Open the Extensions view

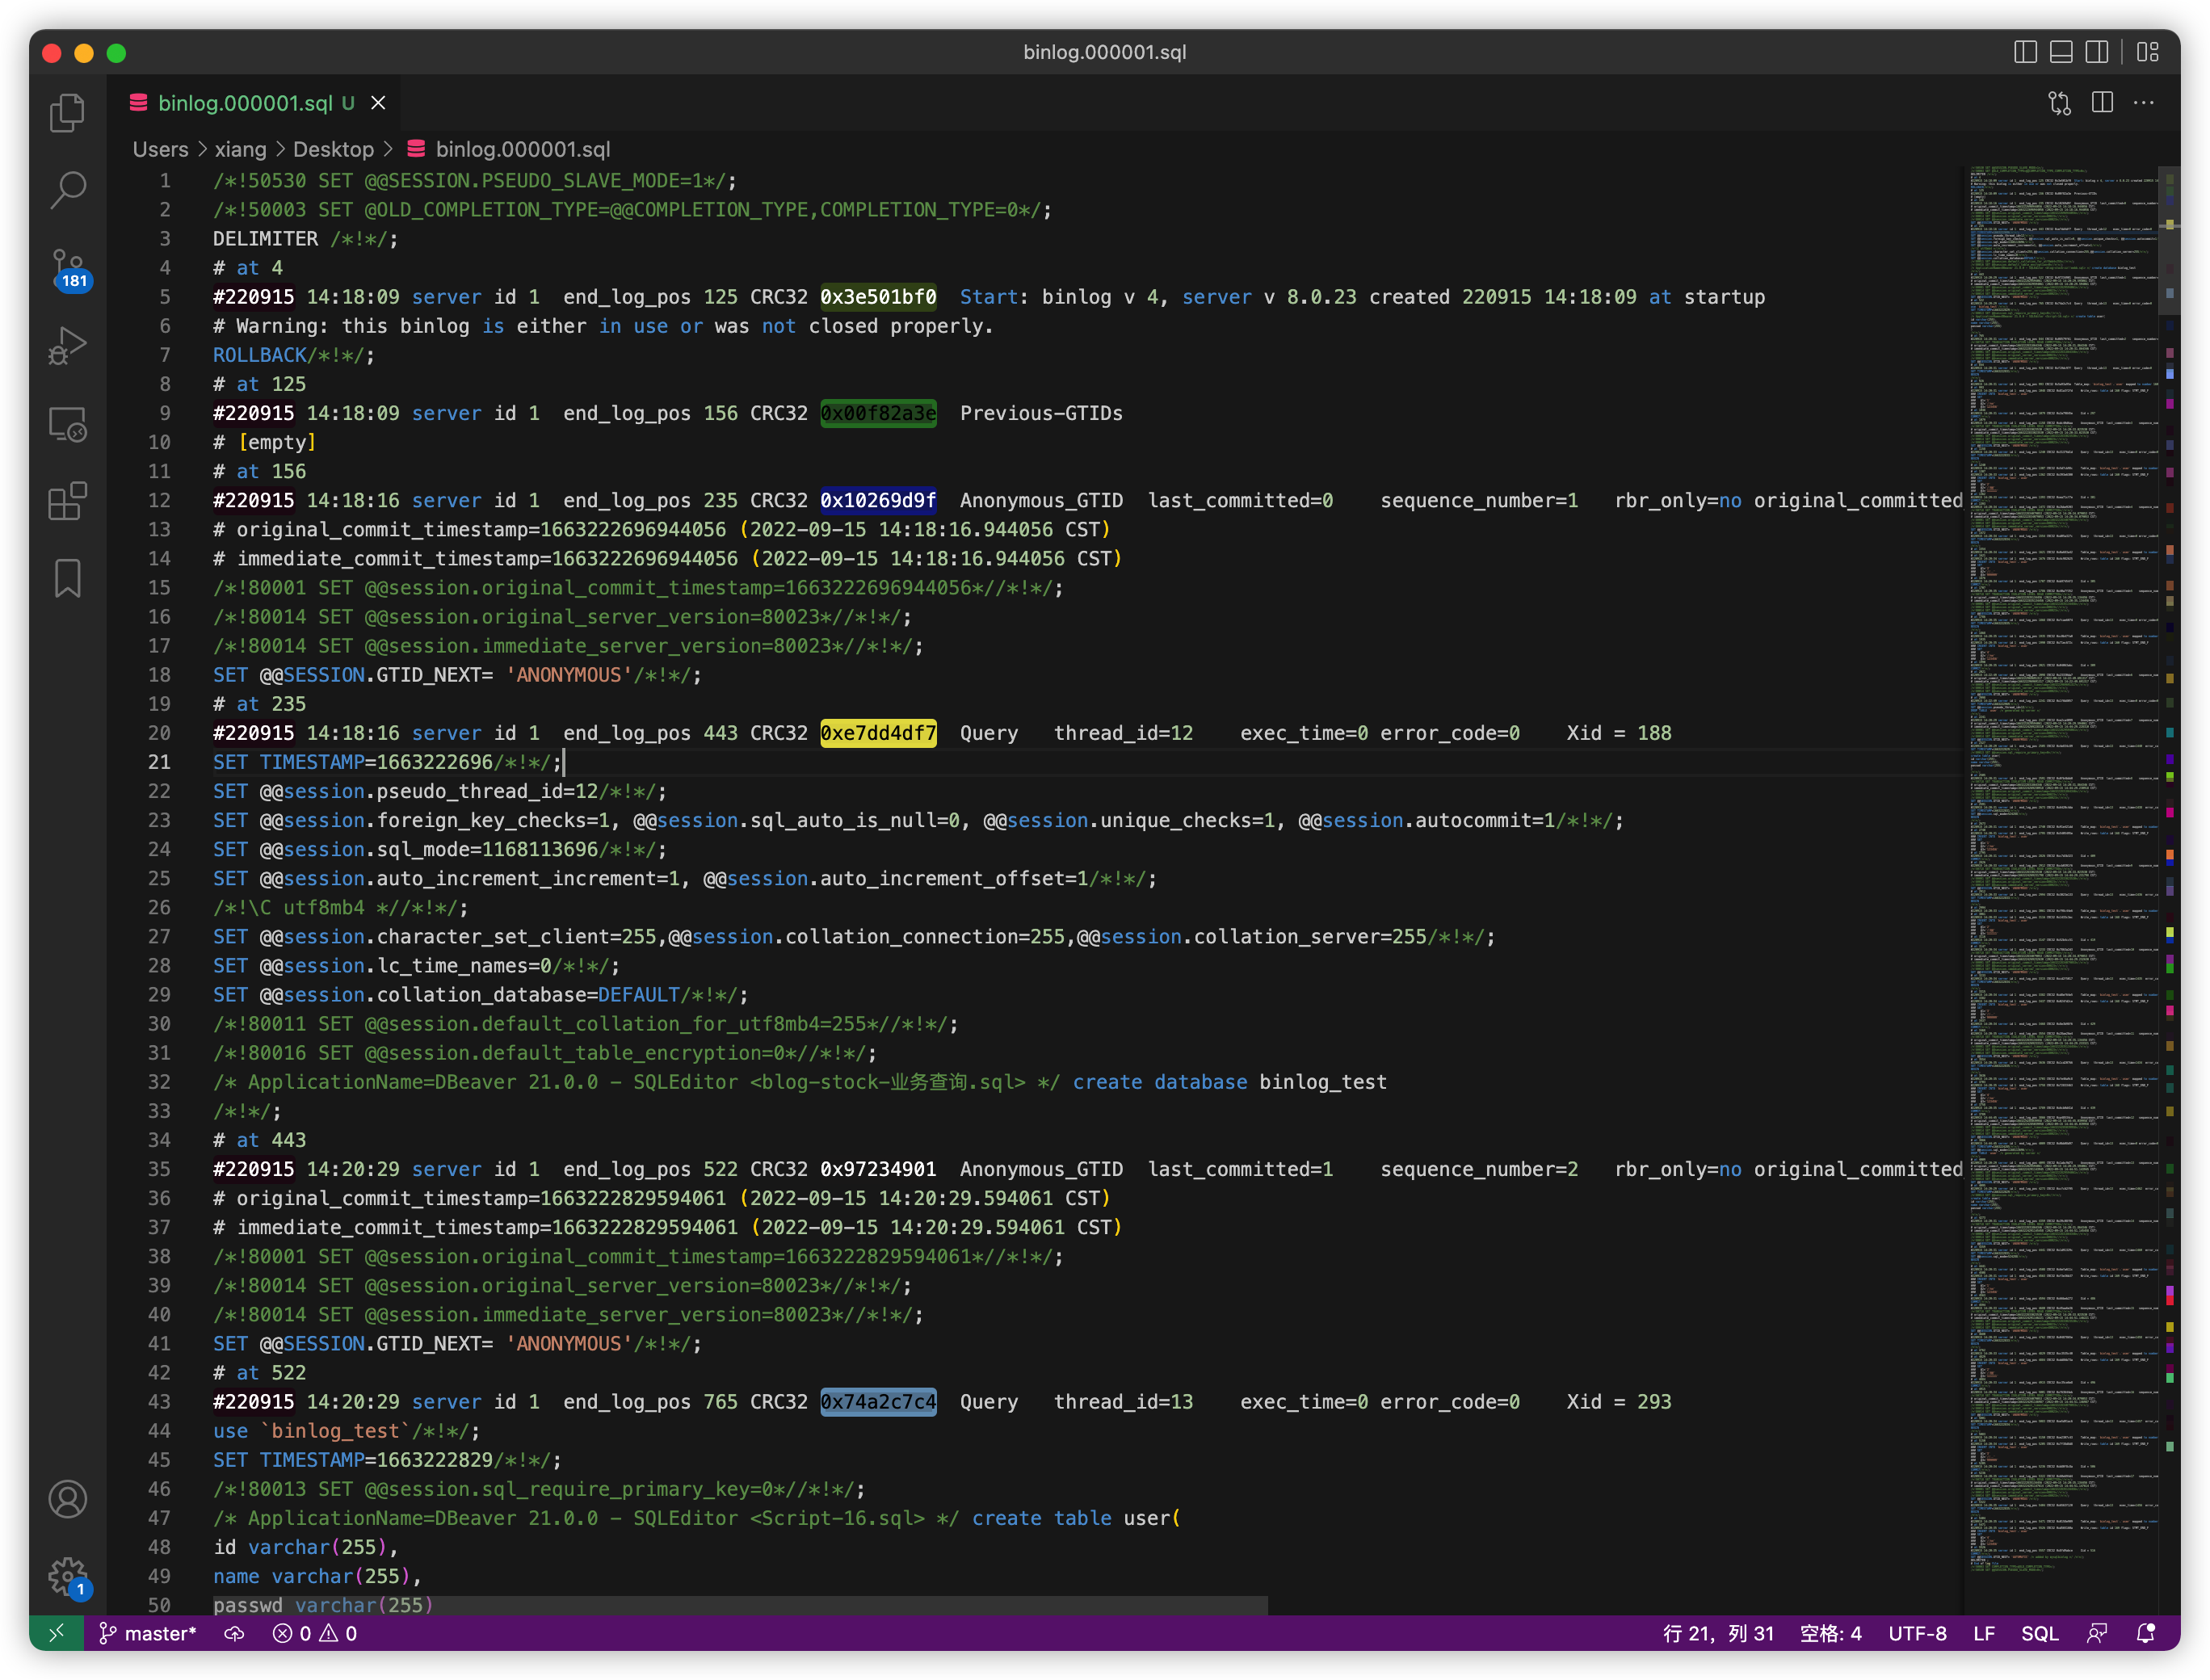pyautogui.click(x=67, y=501)
